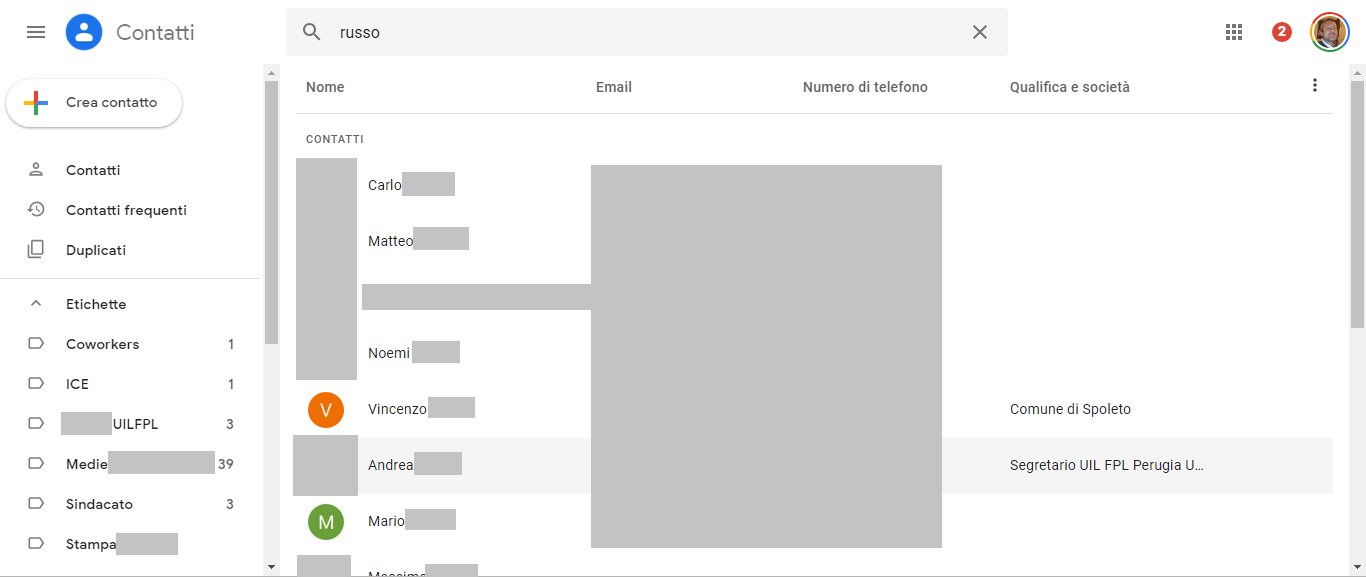Collapse the Etichette section
The width and height of the screenshot is (1366, 577).
click(x=36, y=304)
